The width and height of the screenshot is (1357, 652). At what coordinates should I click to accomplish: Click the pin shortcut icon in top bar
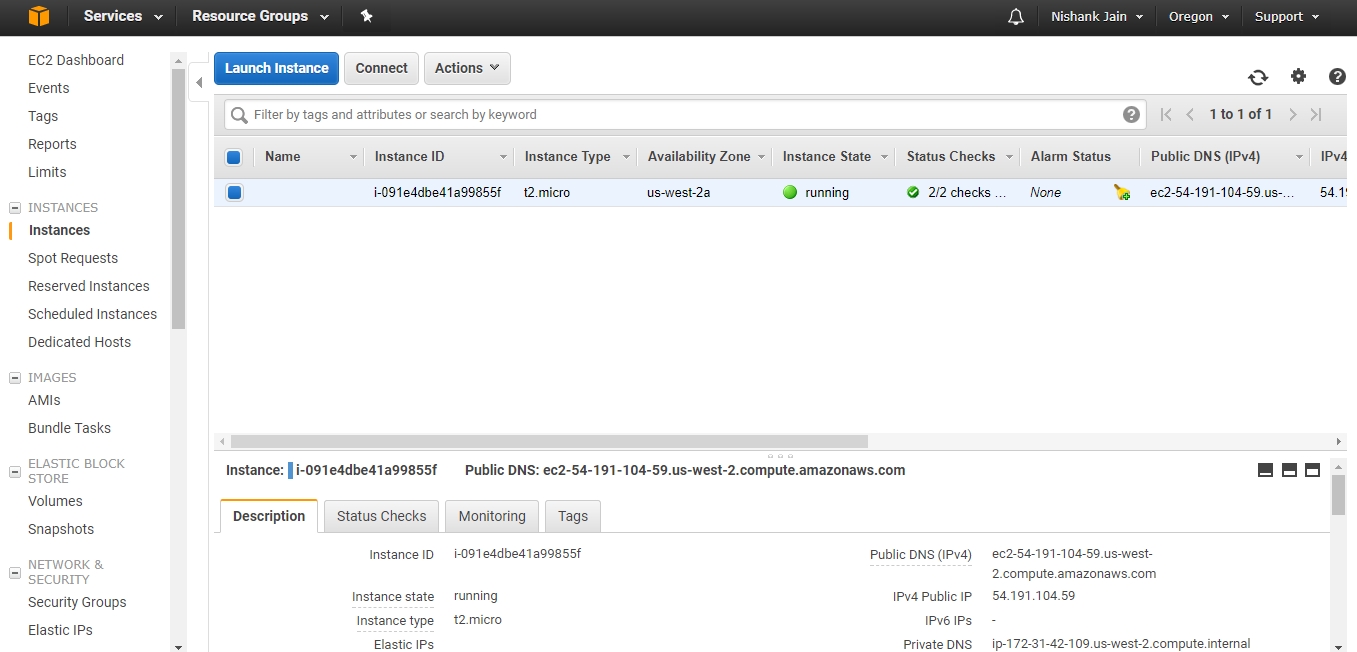click(x=366, y=17)
